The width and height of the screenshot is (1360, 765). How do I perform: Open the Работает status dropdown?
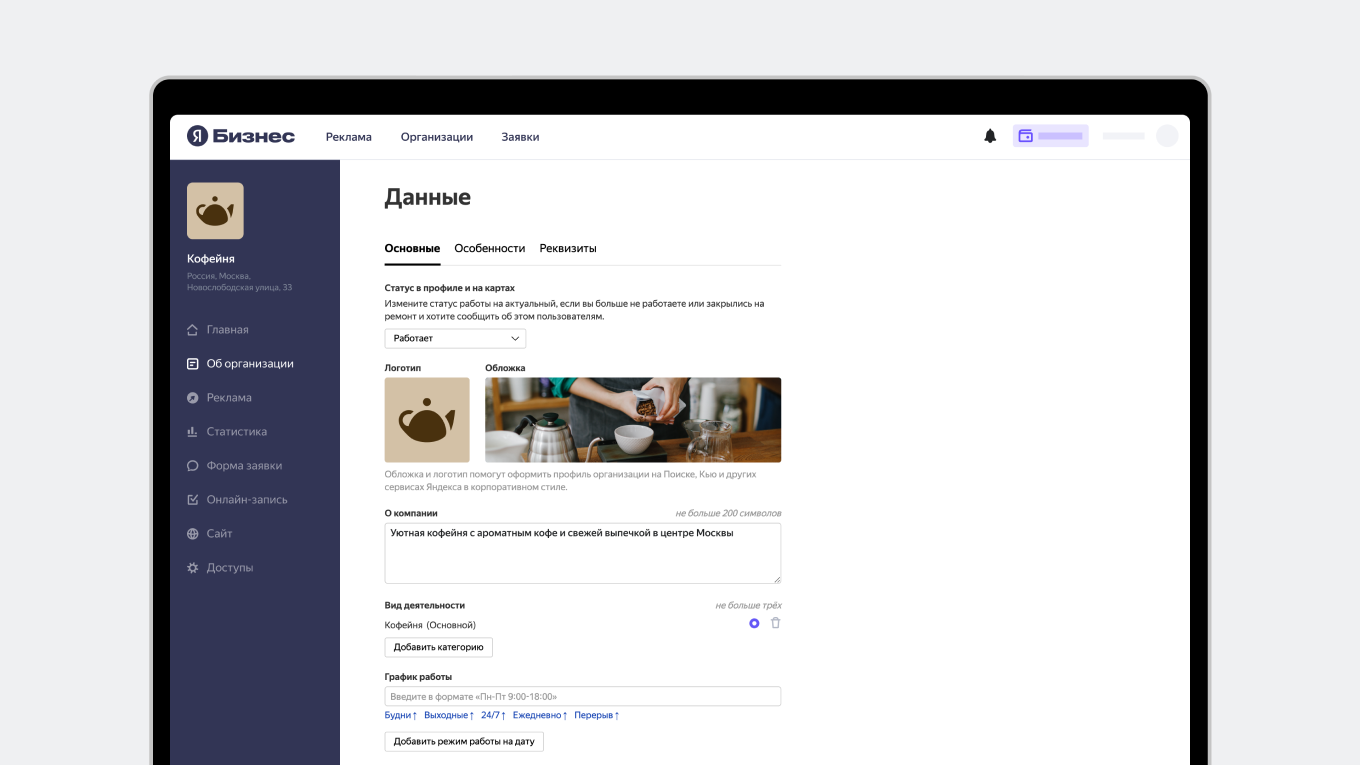(455, 338)
